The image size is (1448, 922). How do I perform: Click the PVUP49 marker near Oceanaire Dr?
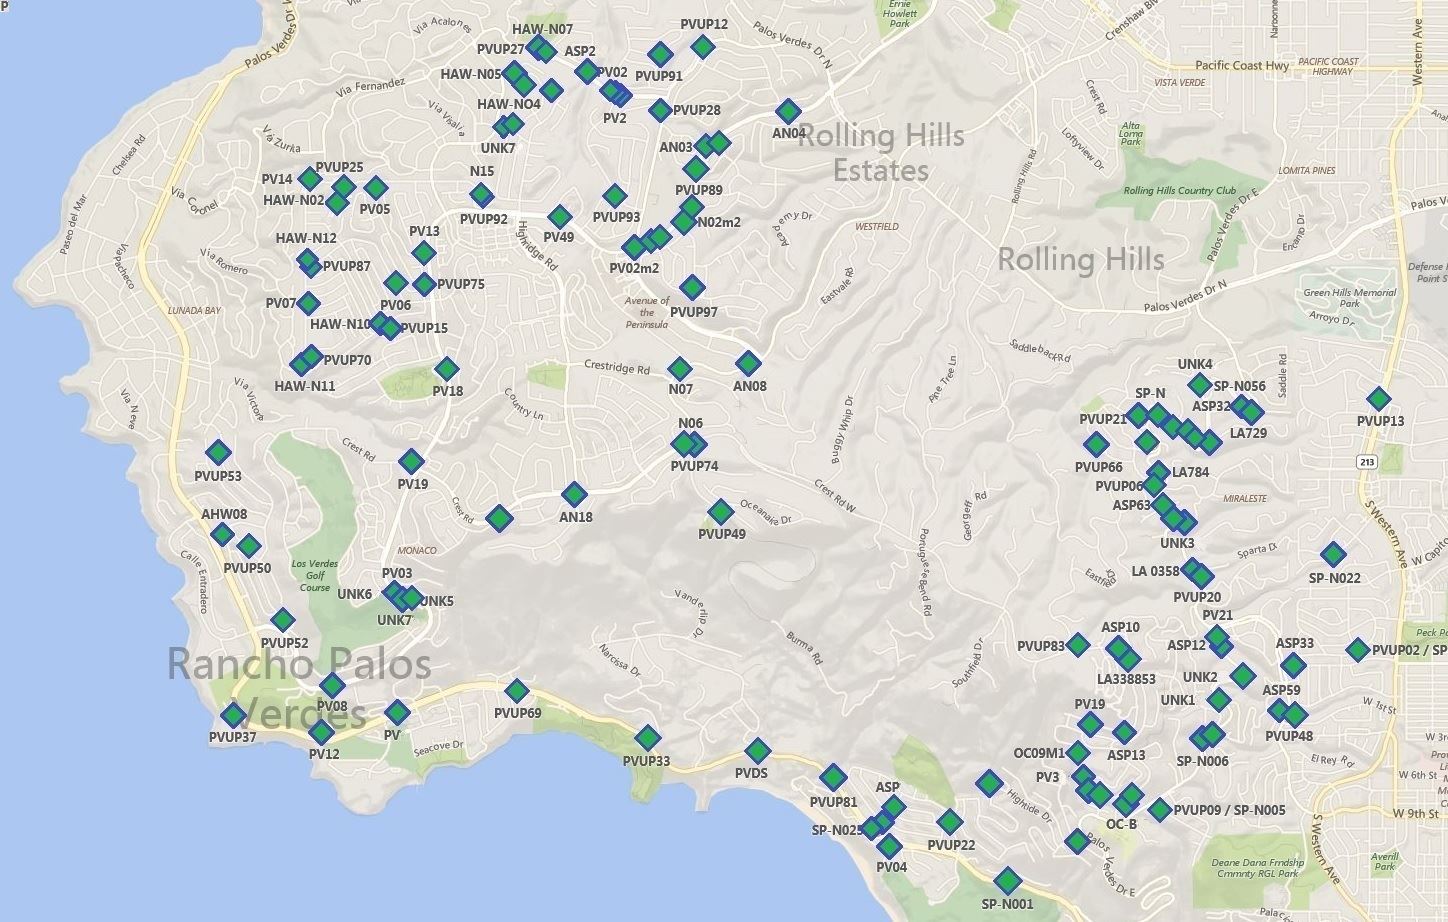(719, 510)
